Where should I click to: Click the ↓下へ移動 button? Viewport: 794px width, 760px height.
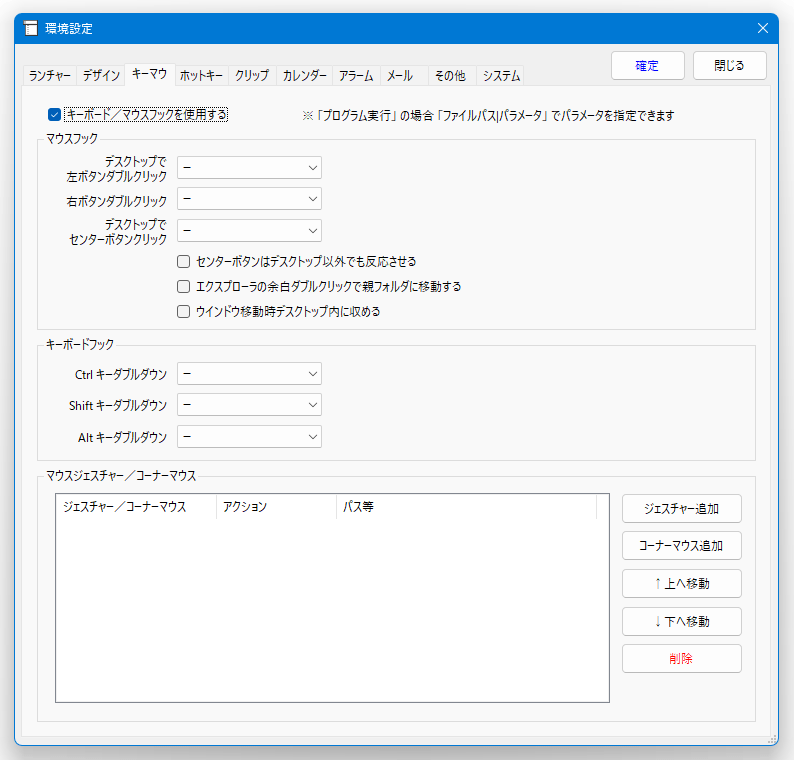tap(682, 621)
